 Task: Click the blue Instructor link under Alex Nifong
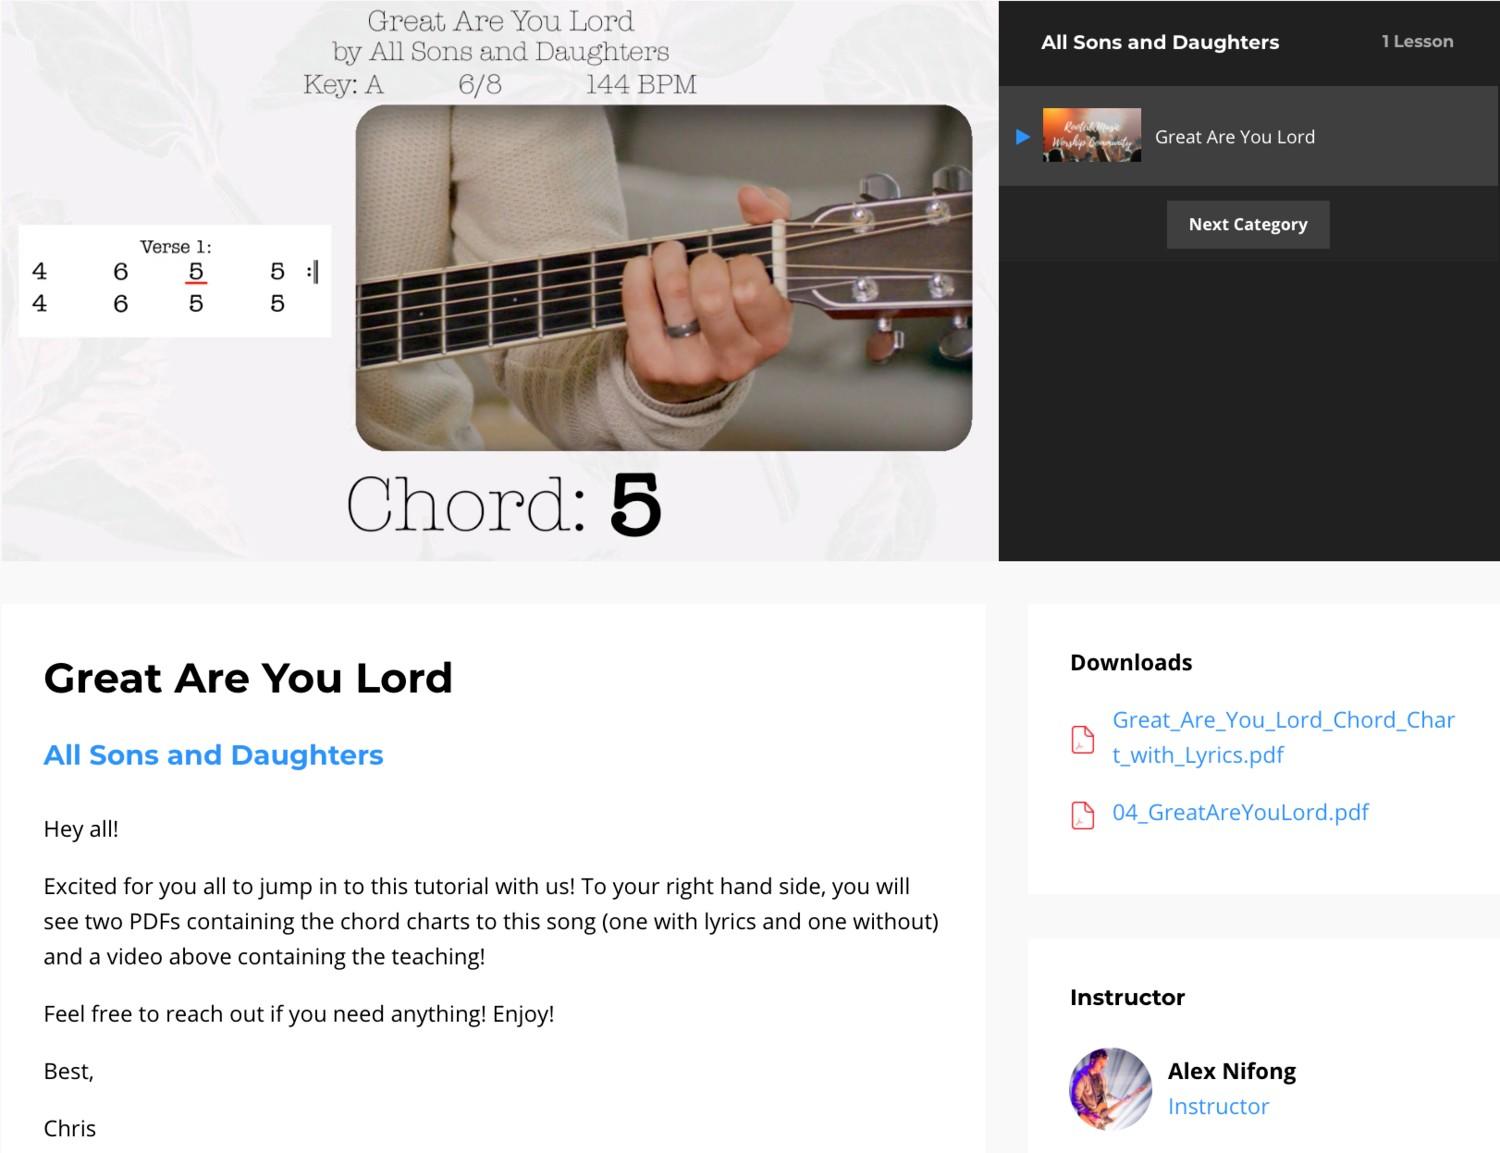click(1218, 1106)
